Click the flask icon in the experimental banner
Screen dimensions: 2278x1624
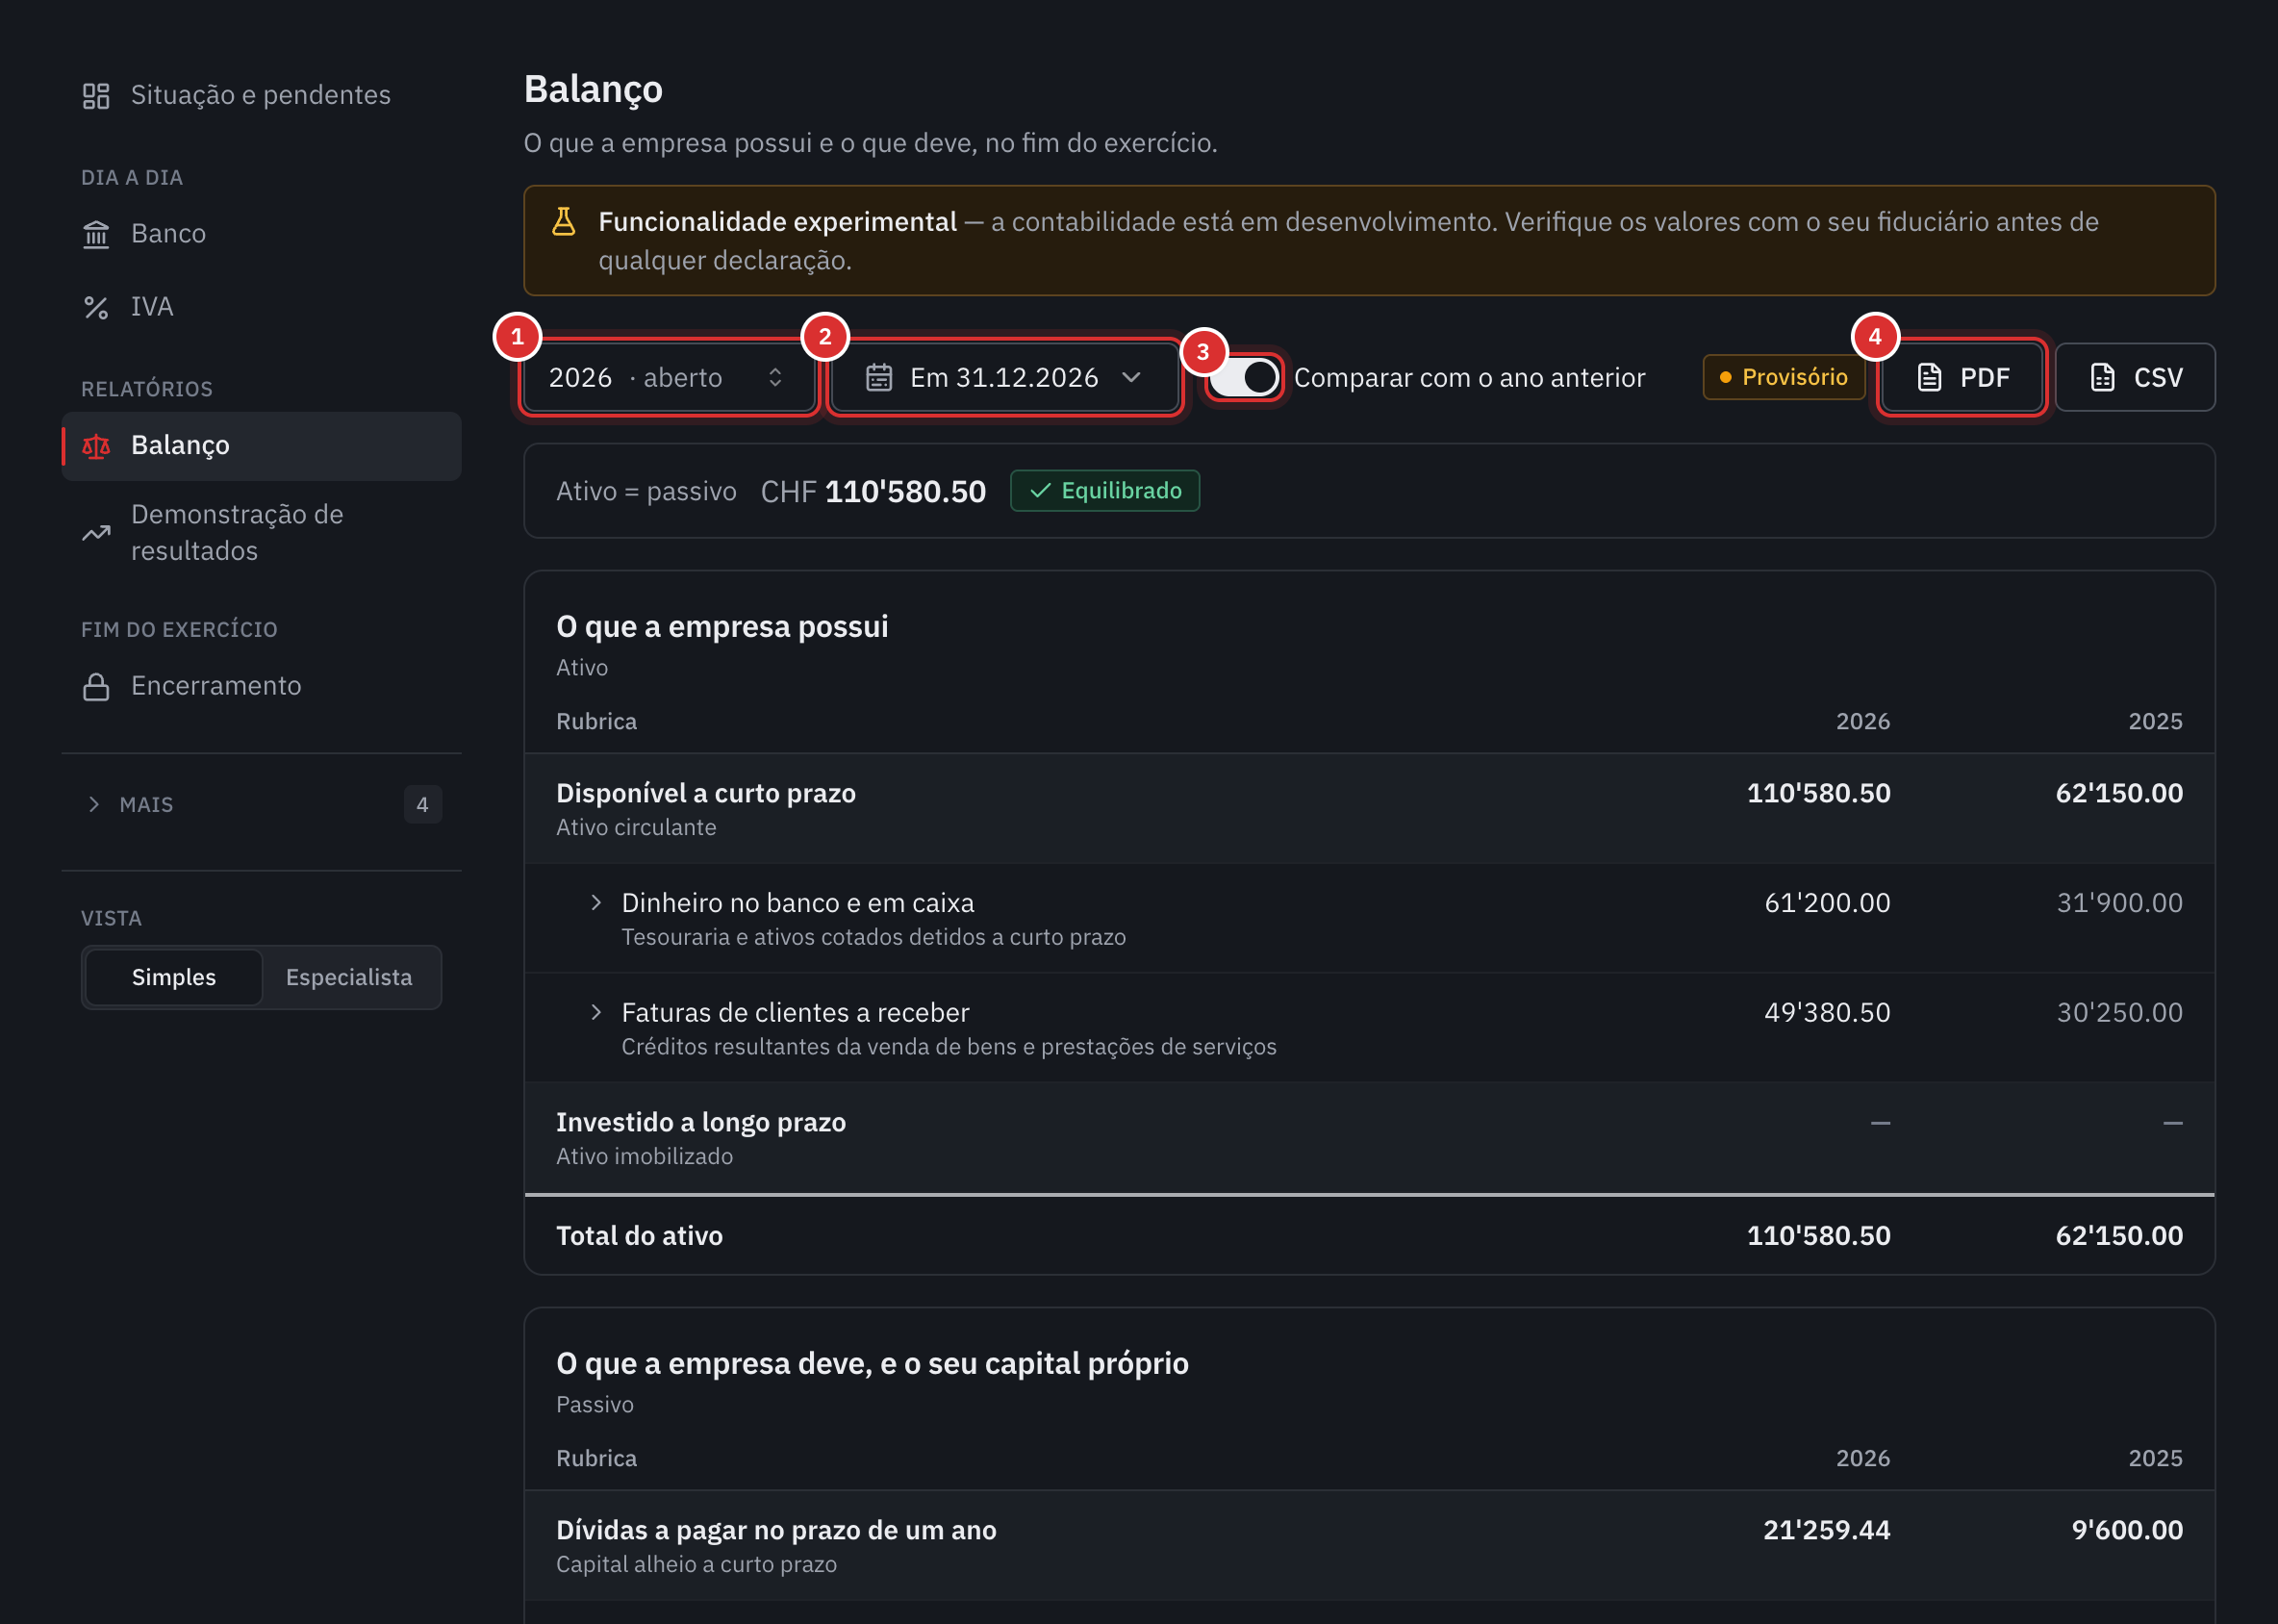click(x=564, y=222)
